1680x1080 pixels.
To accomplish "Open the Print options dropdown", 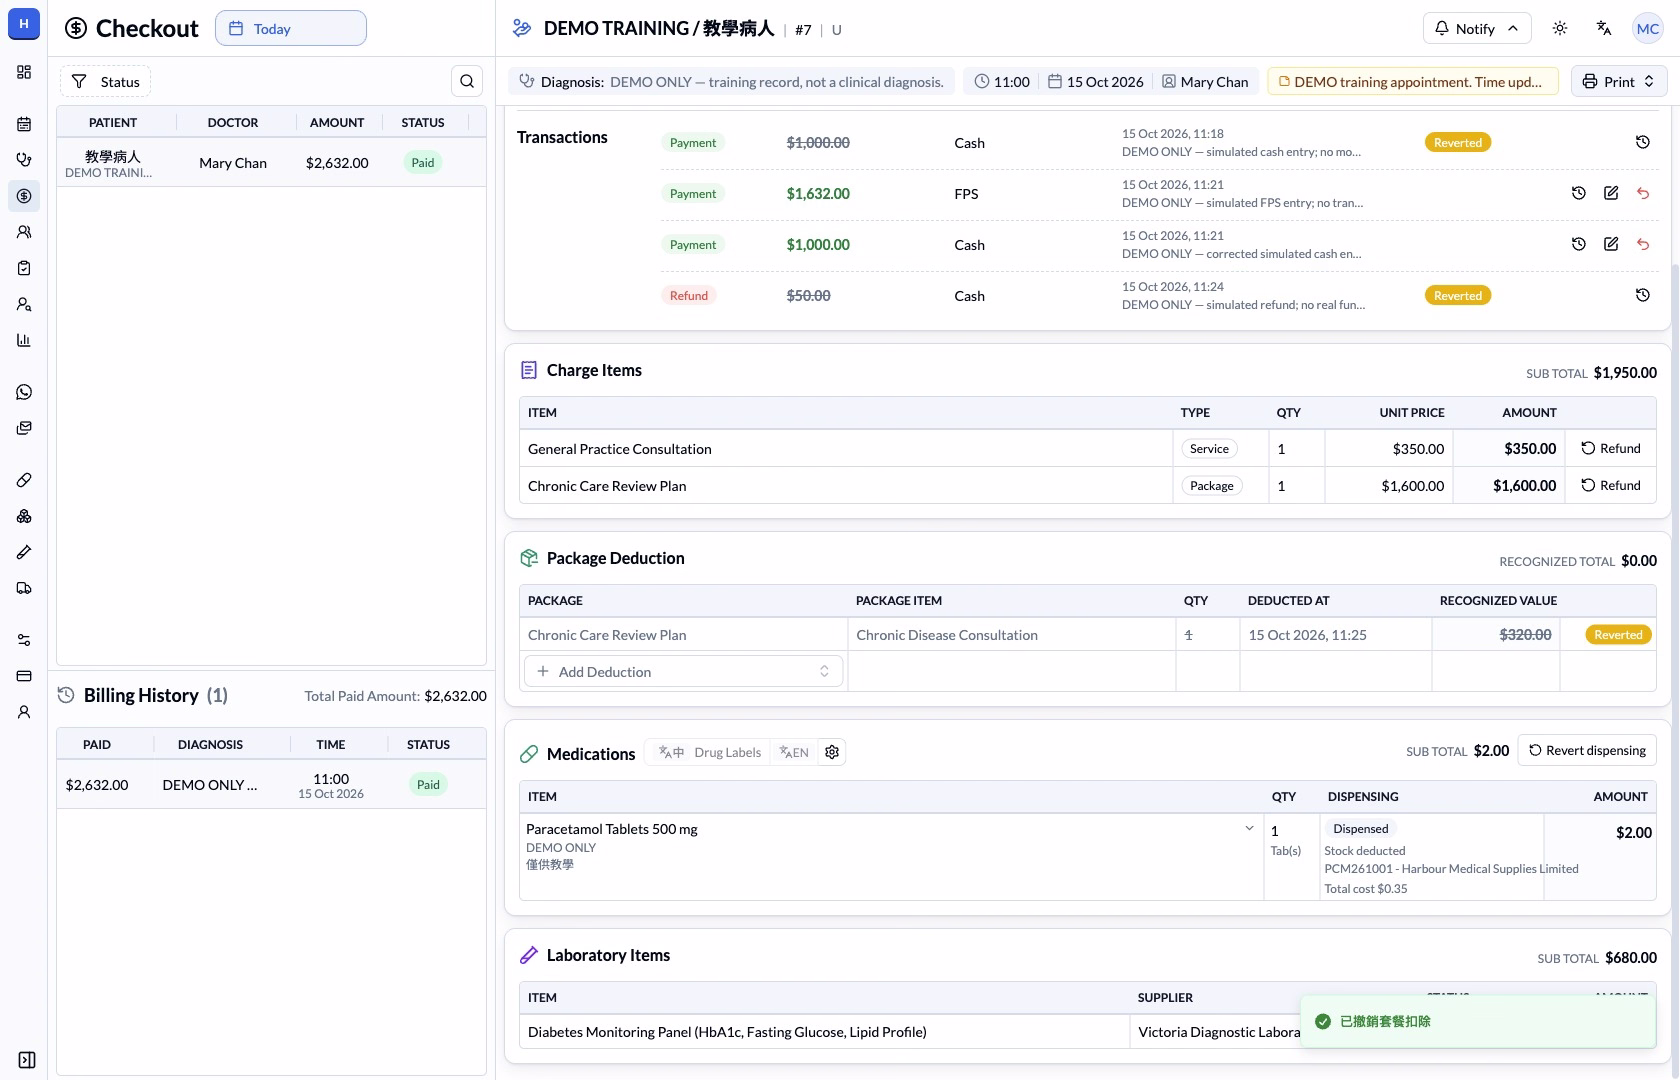I will click(1620, 82).
